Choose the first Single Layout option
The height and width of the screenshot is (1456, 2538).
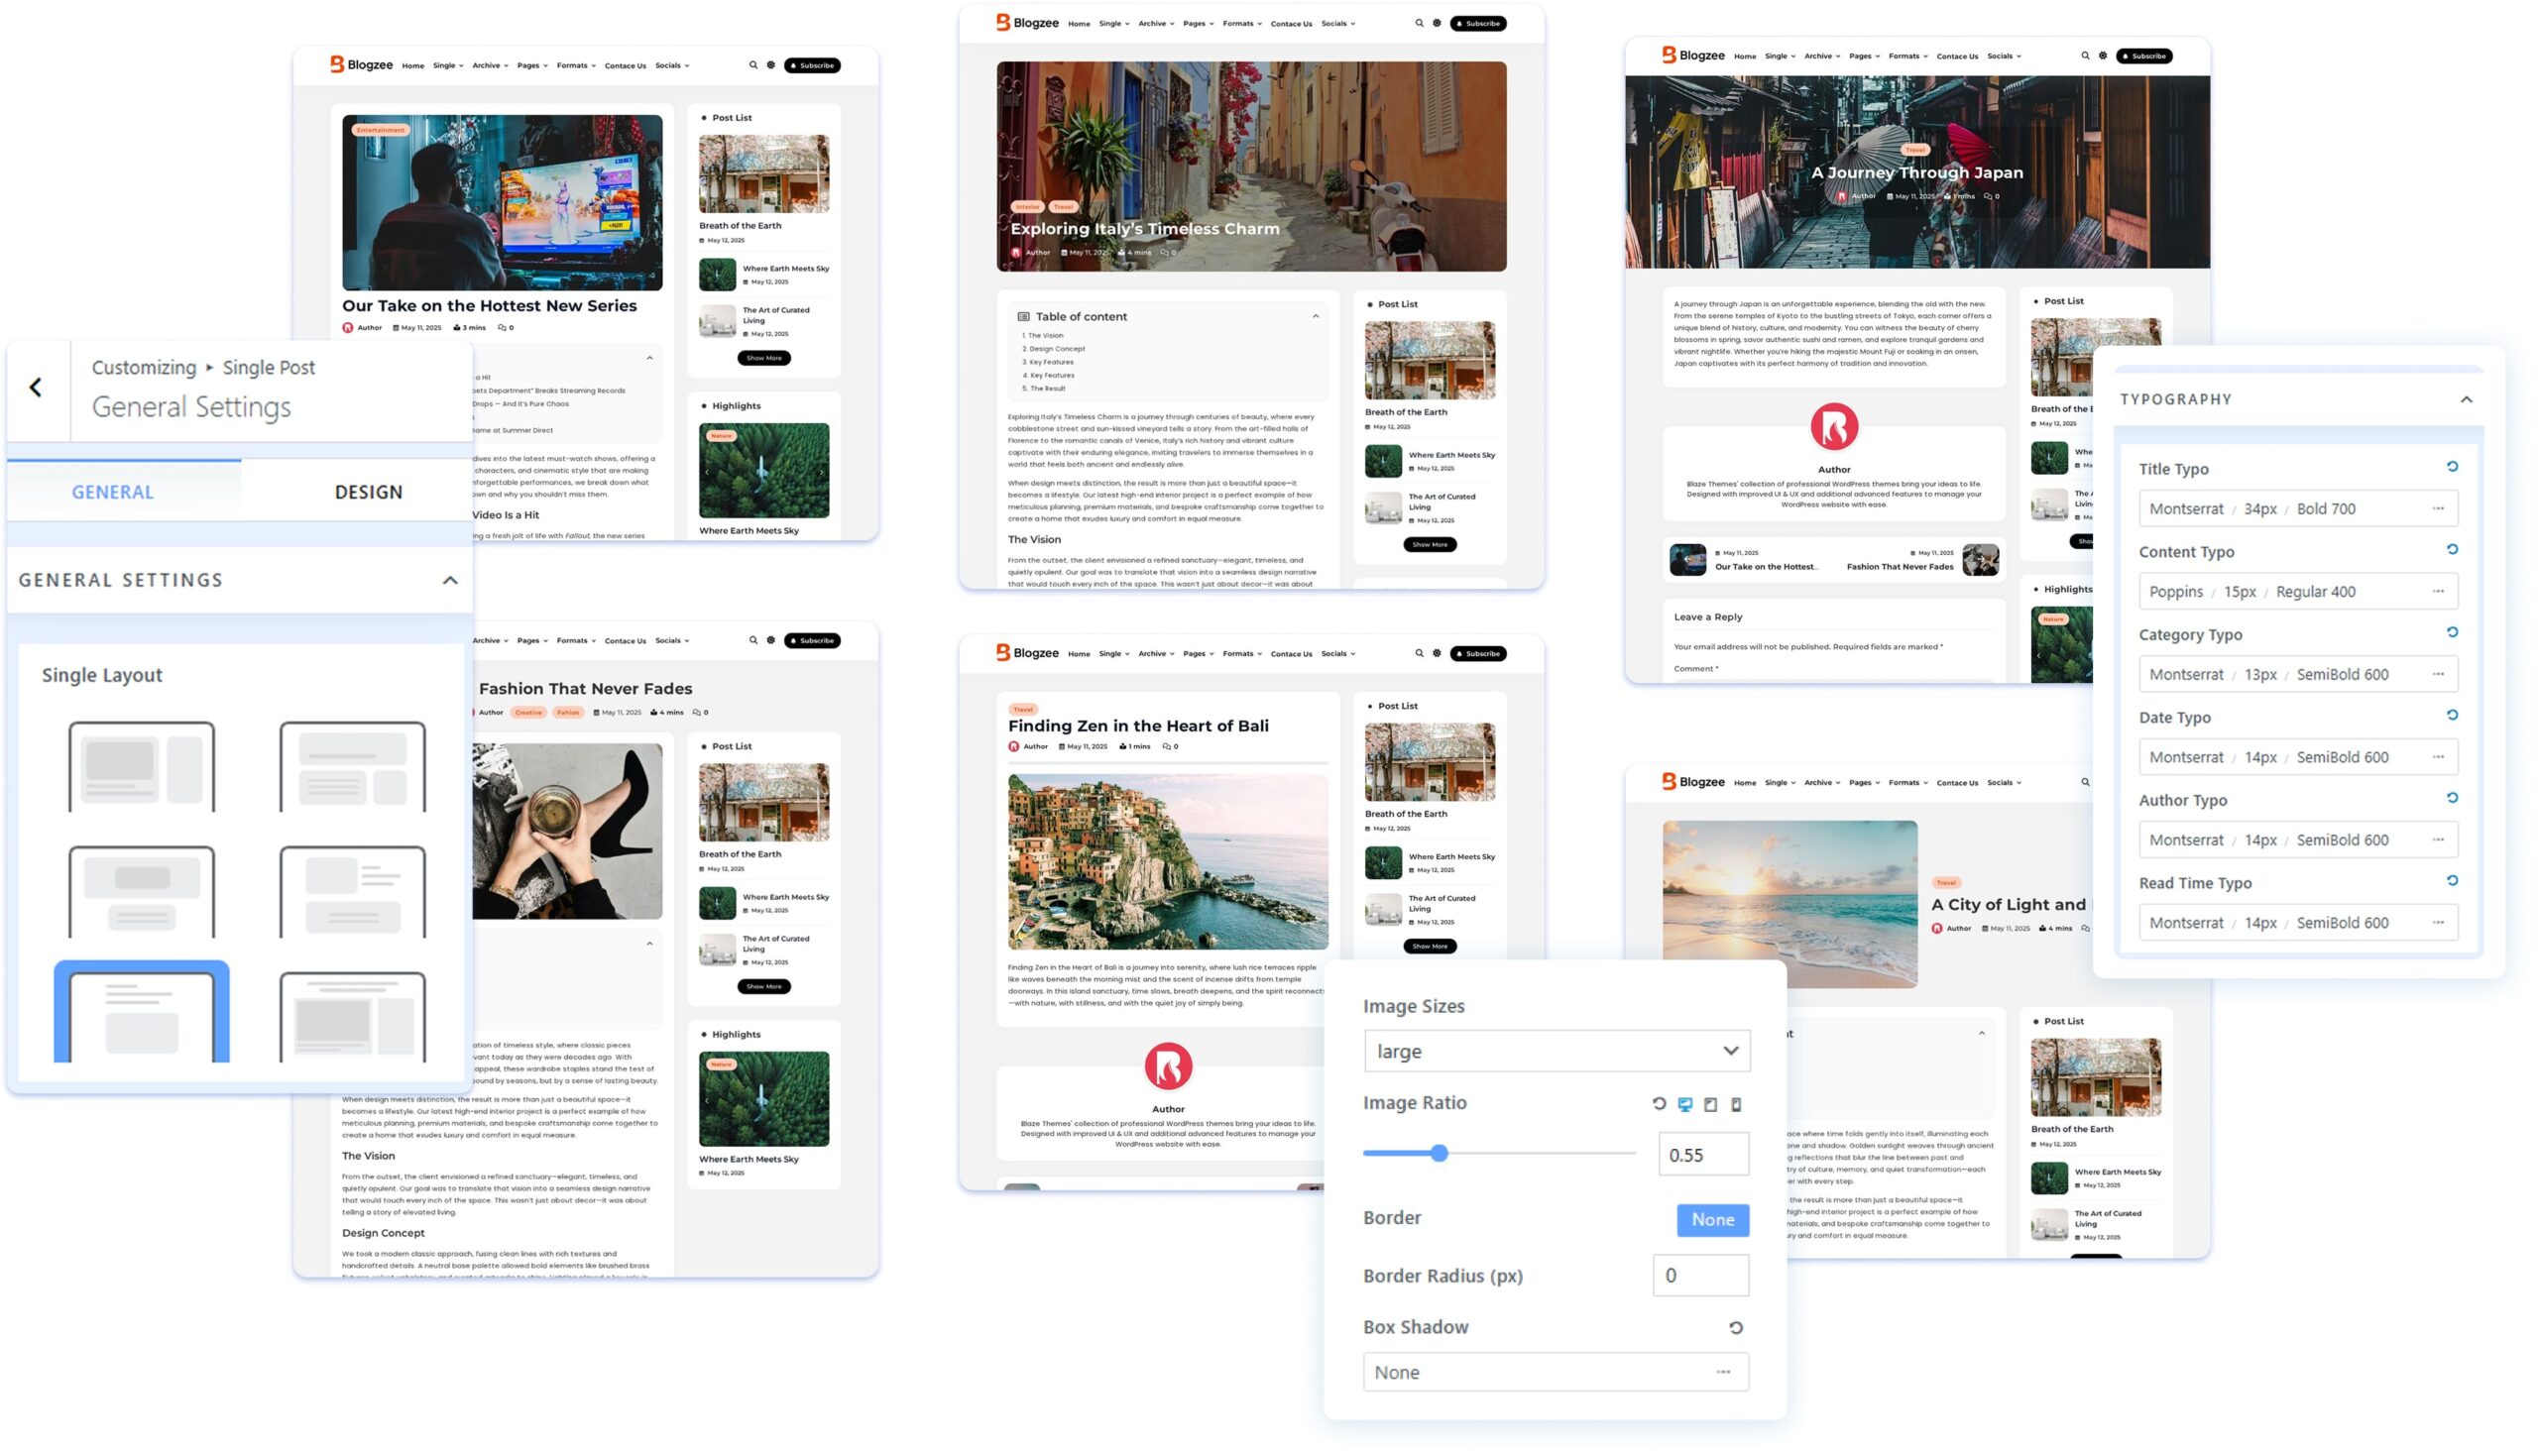tap(141, 766)
